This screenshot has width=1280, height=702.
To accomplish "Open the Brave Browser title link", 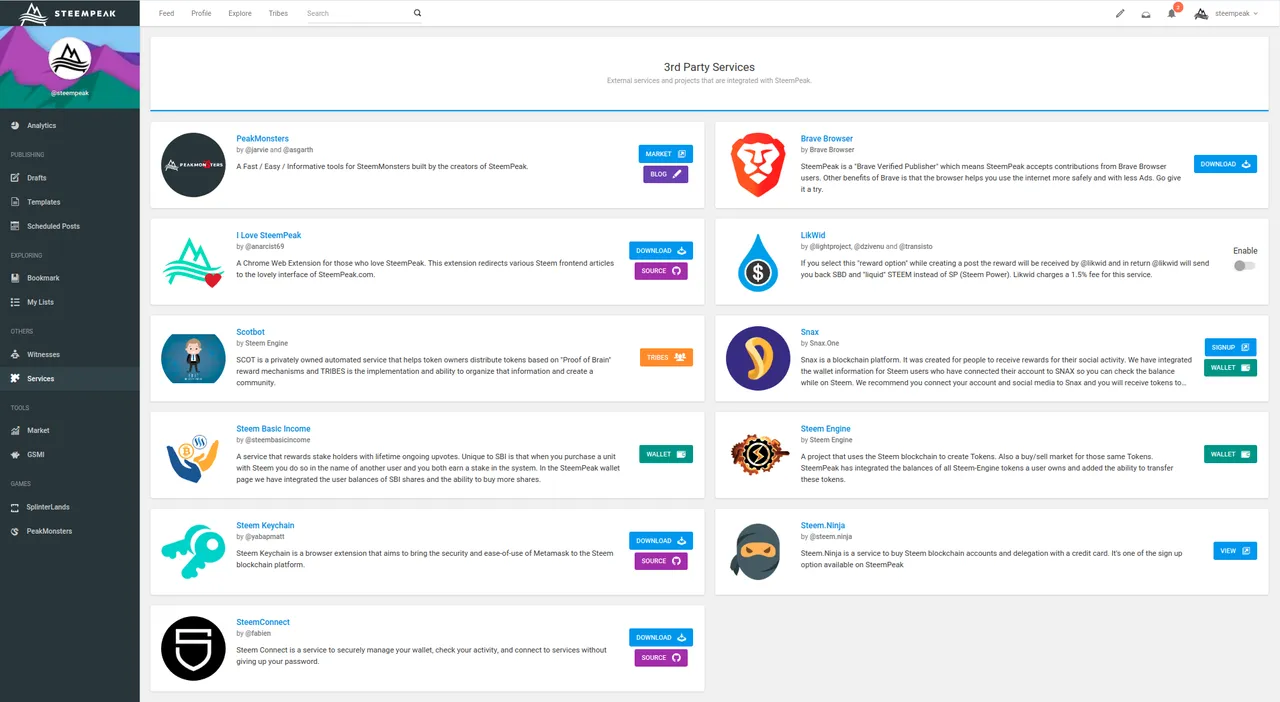I will coord(827,139).
